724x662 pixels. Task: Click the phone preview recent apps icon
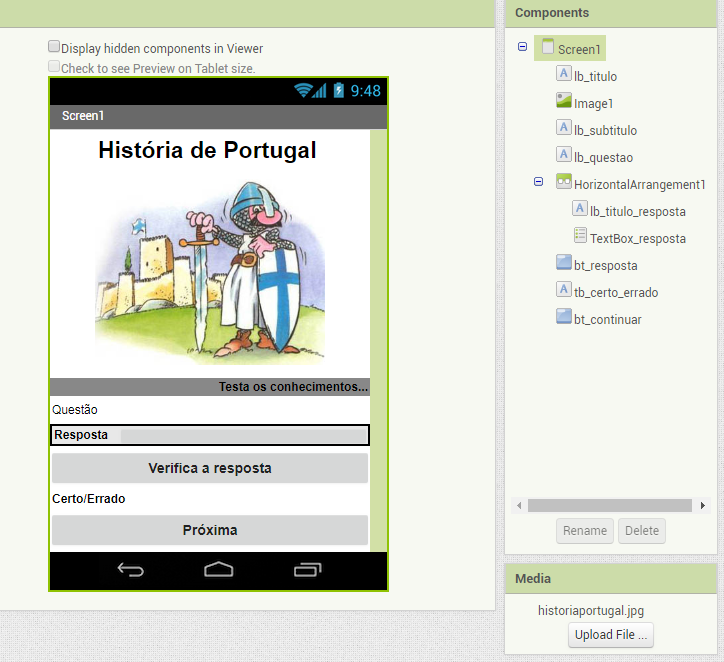point(308,570)
